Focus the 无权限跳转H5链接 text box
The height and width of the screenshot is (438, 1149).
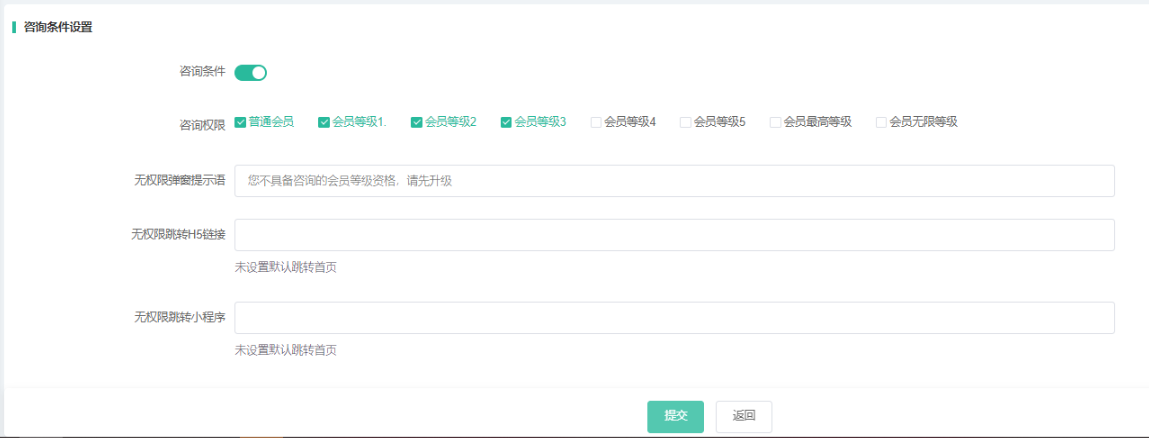(x=674, y=235)
